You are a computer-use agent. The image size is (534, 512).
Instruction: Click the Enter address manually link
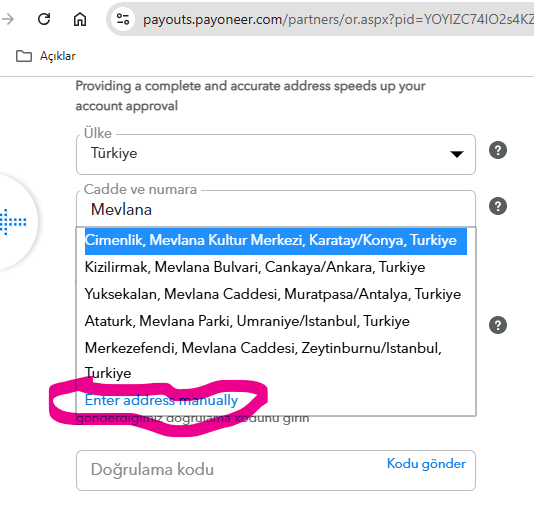[x=161, y=400]
